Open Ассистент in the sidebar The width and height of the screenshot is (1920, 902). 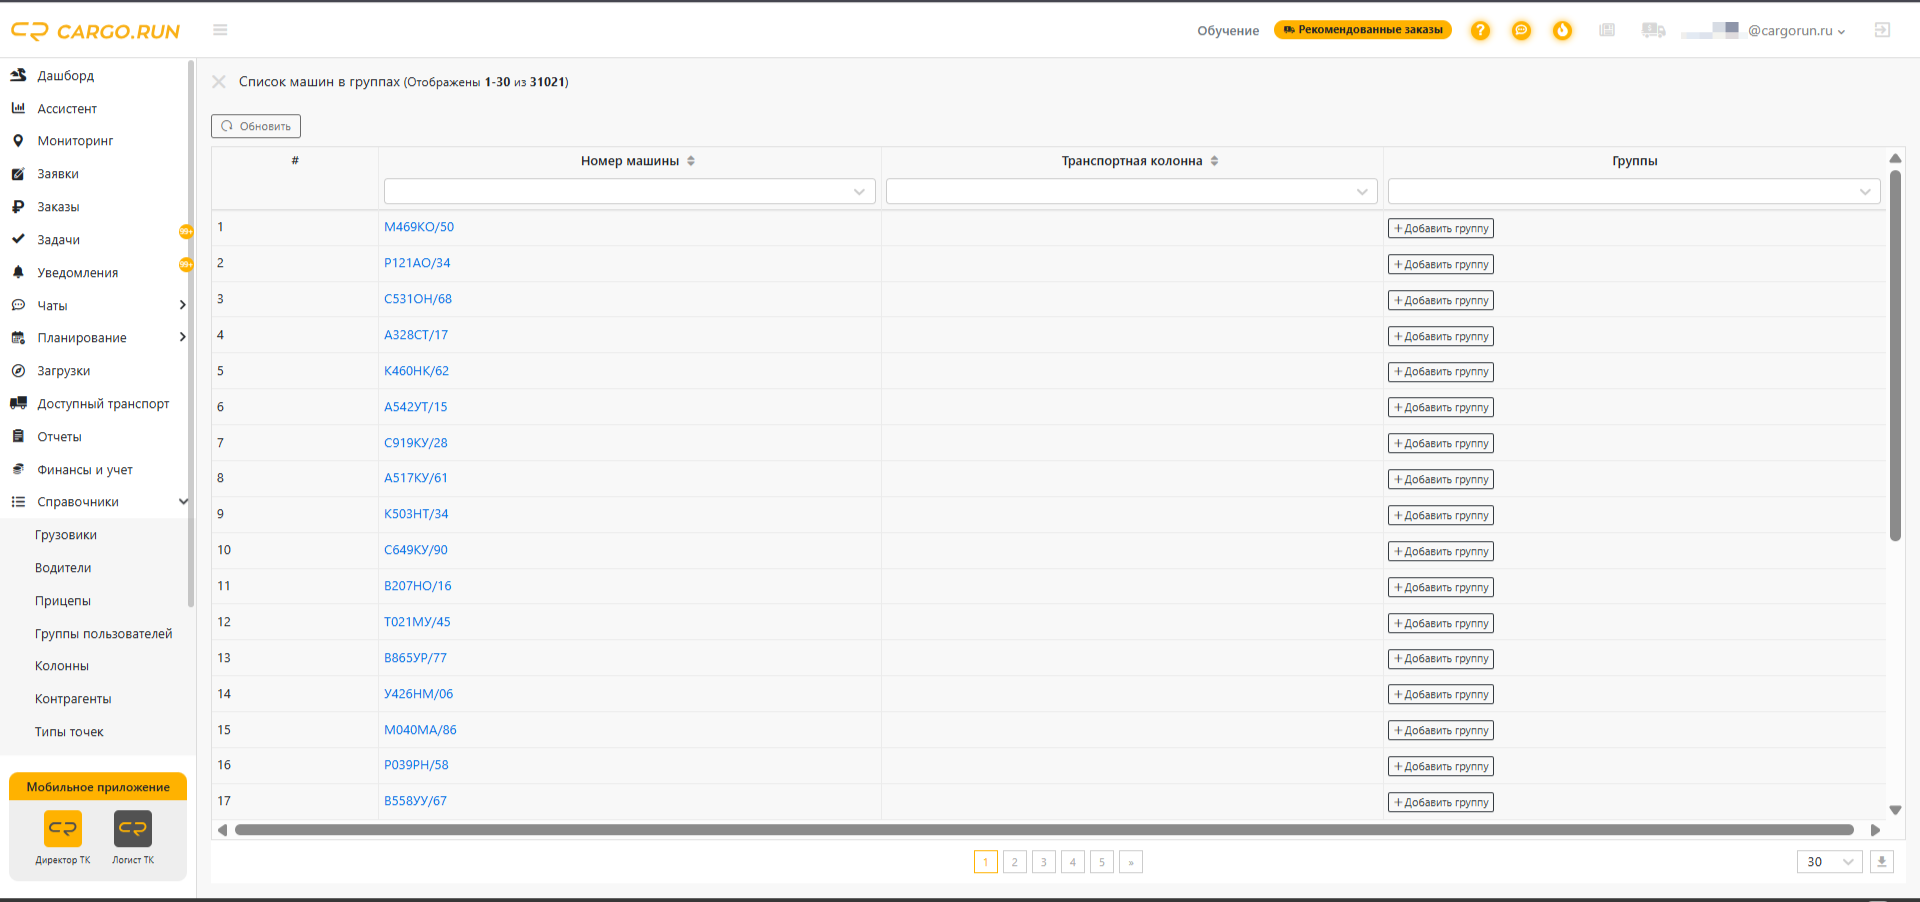coord(67,109)
